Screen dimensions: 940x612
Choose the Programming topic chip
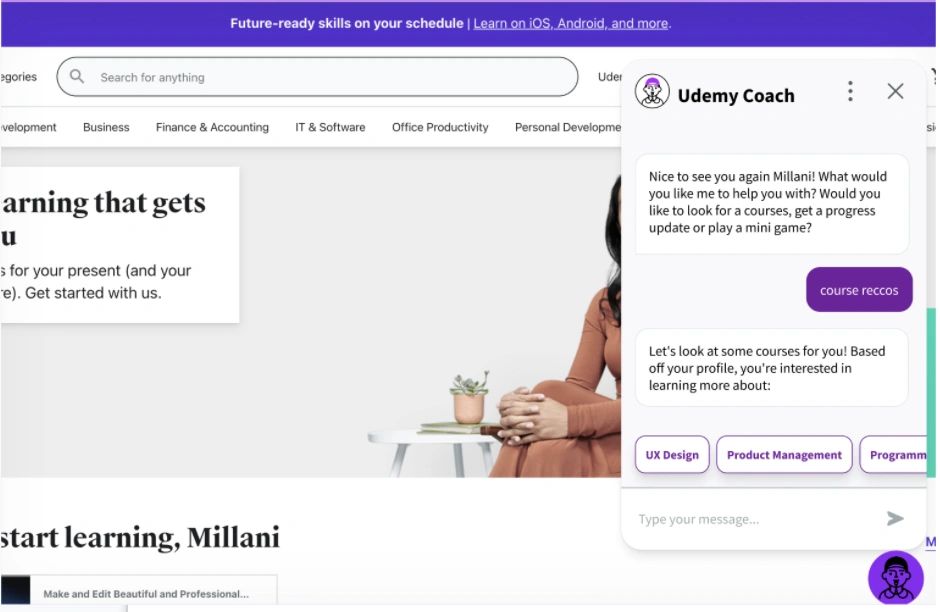click(x=893, y=454)
